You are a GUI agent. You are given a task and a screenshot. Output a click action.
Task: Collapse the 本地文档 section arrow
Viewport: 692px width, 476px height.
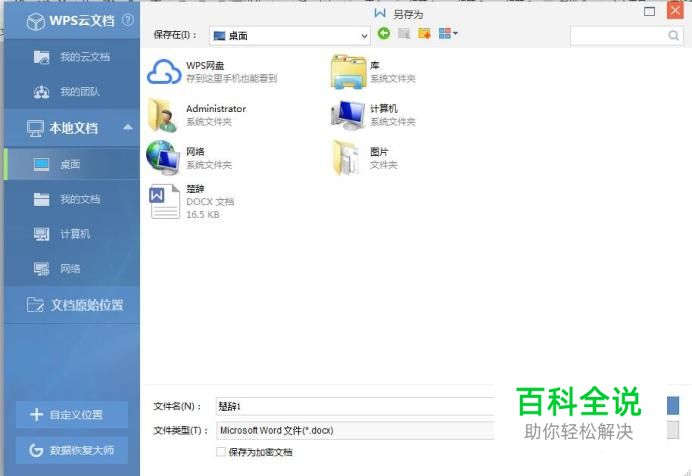(x=128, y=127)
